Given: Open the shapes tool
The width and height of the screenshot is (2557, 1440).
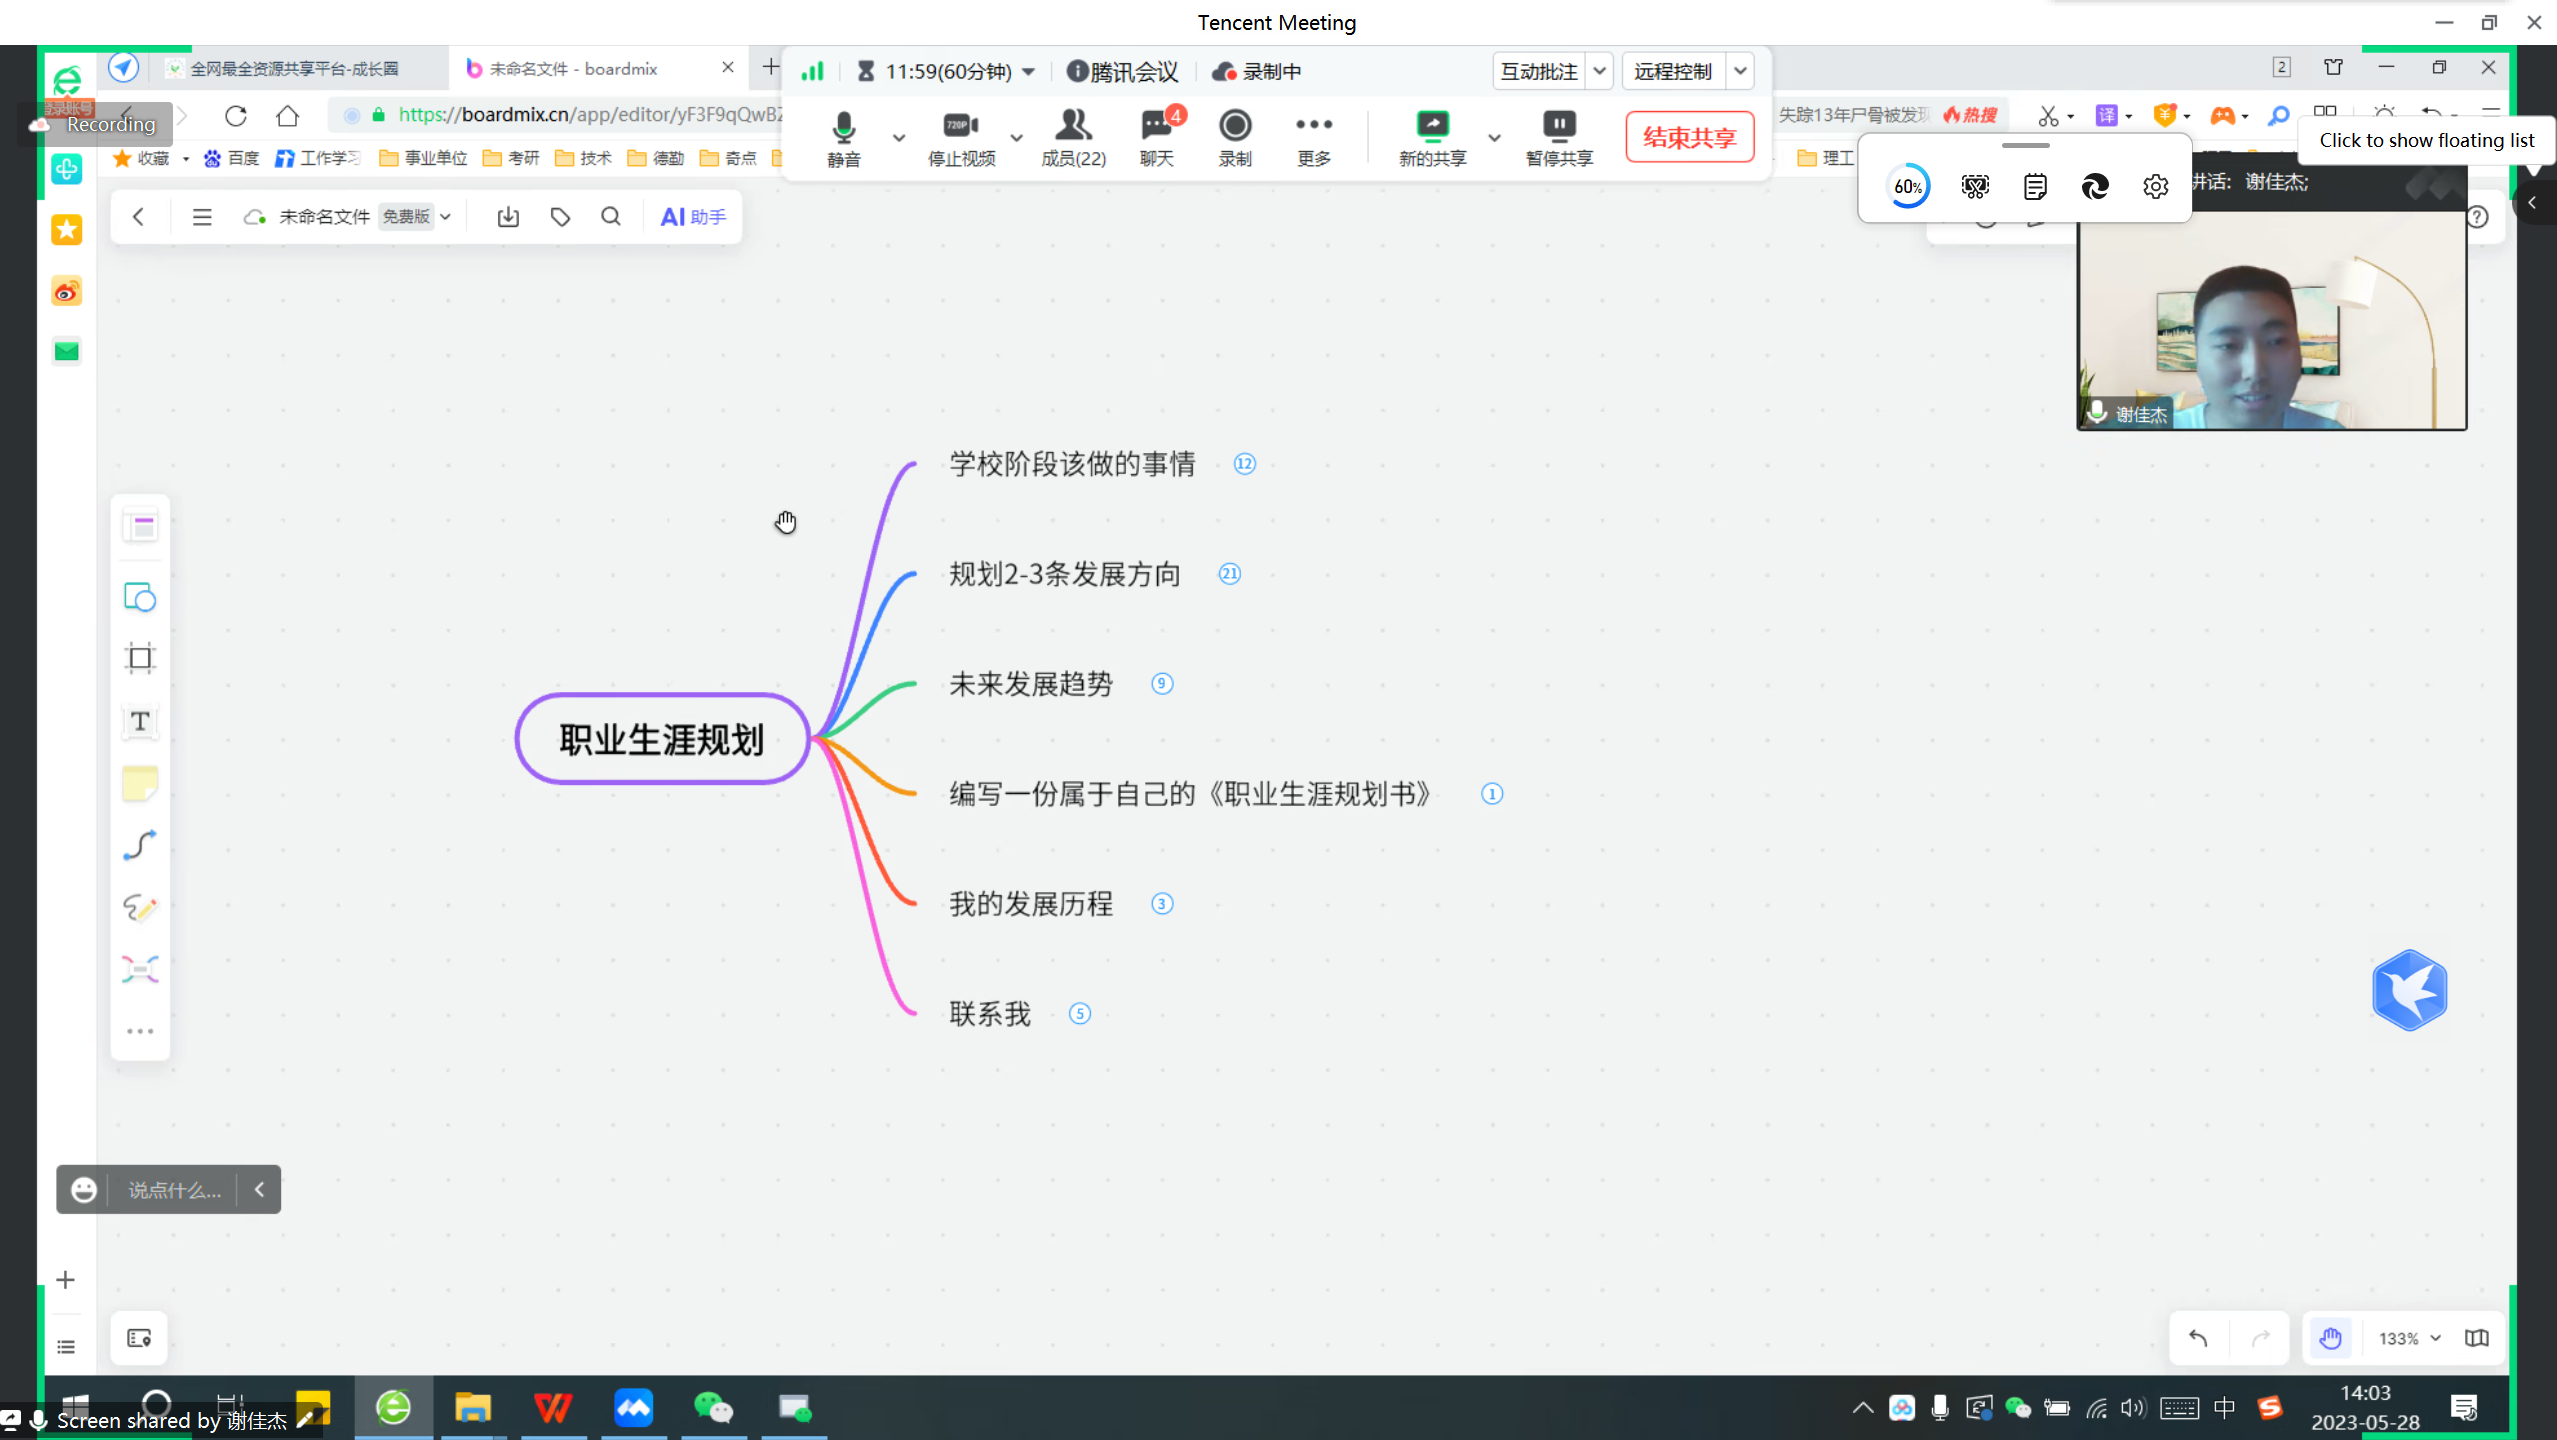Looking at the screenshot, I should (140, 597).
